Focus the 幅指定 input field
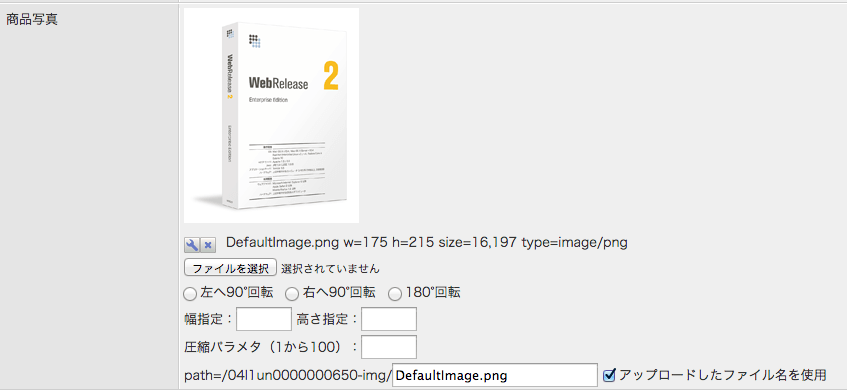 point(264,319)
